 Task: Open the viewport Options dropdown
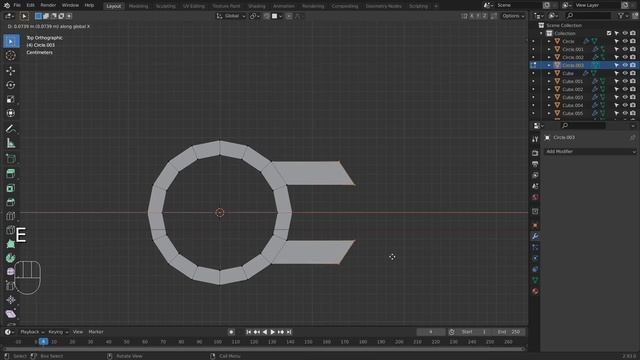pos(513,16)
